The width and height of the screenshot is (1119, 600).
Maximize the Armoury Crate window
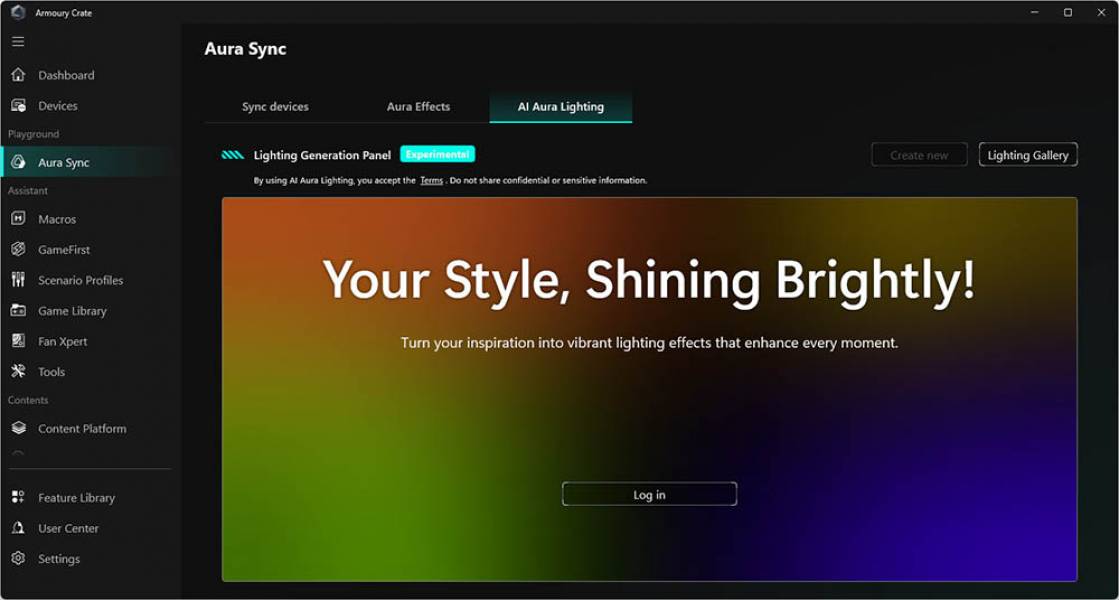click(1068, 12)
